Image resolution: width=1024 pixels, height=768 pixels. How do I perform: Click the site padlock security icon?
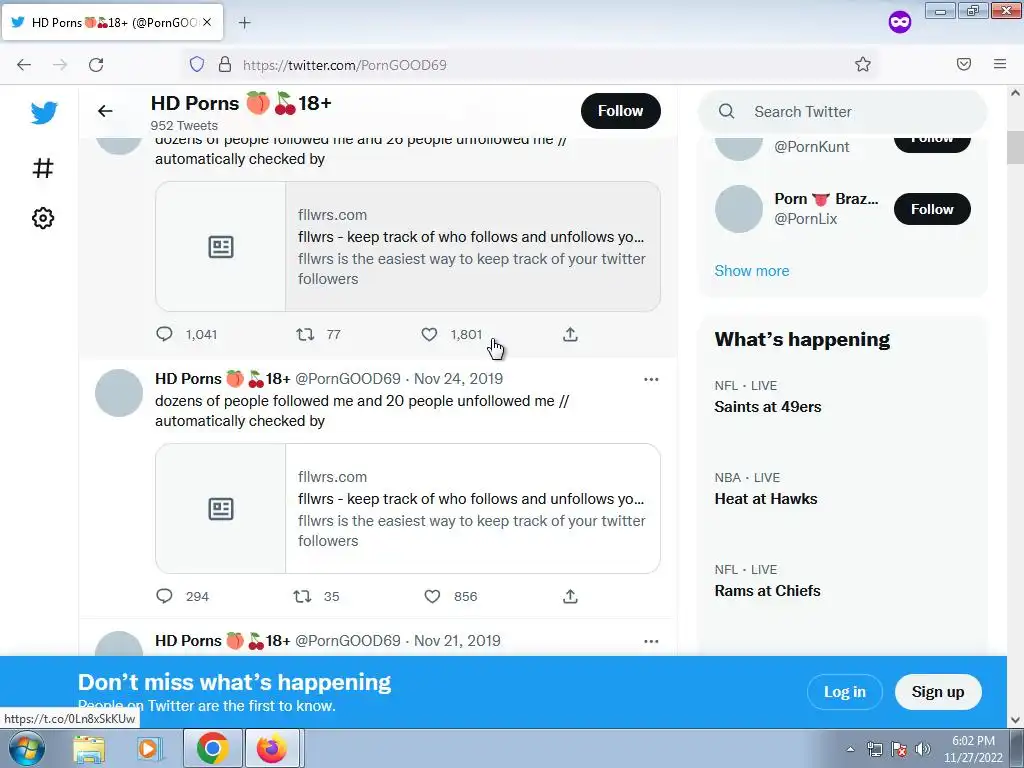pos(225,64)
